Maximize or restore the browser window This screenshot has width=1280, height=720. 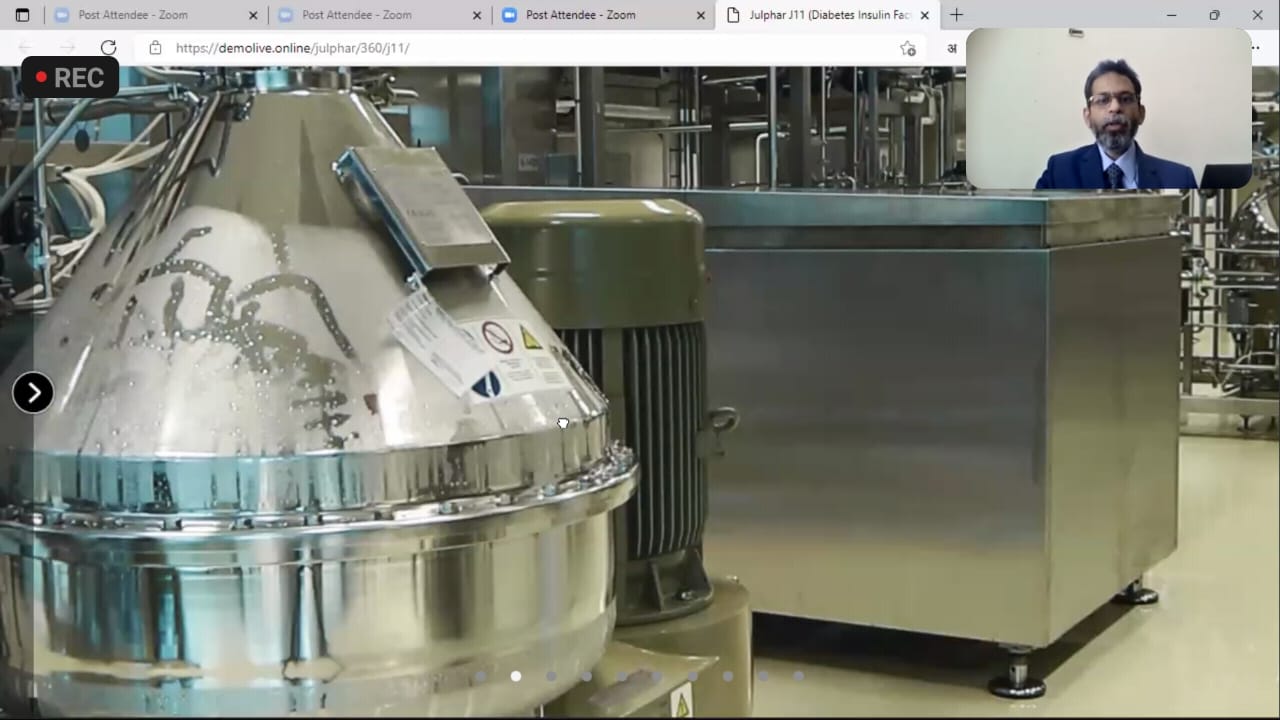point(1214,15)
